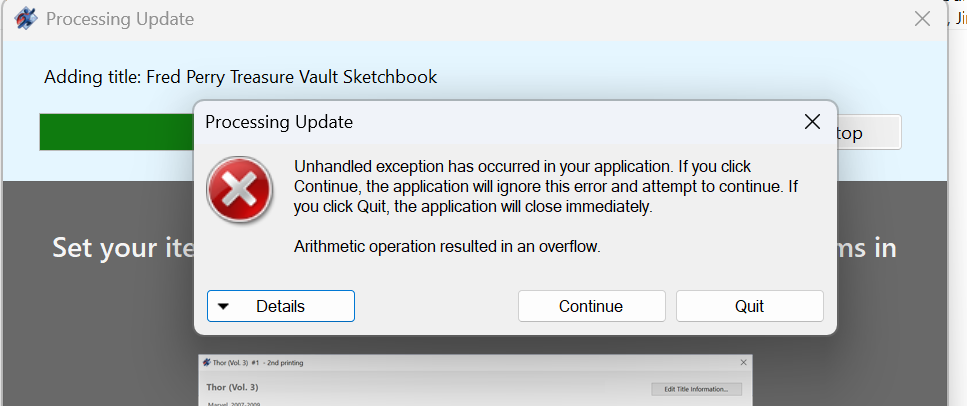Click the Adding title: Fred Perry status text

[x=241, y=77]
